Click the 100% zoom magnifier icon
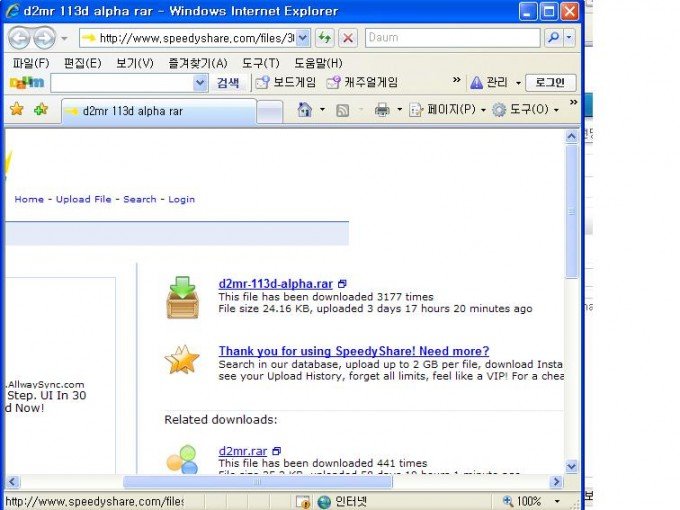This screenshot has height=510, width=680. click(508, 501)
